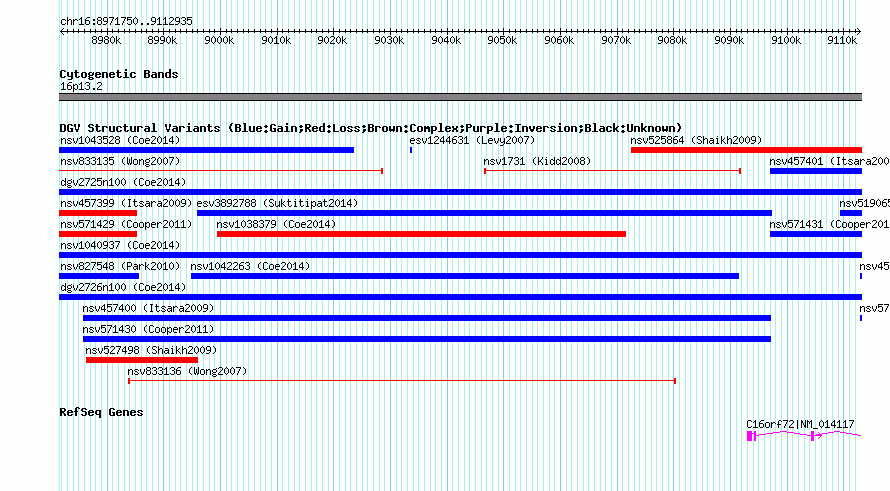Viewport: 890px width, 491px height.
Task: Click the C16orf72|NM_014117 gene label
Action: [x=800, y=424]
